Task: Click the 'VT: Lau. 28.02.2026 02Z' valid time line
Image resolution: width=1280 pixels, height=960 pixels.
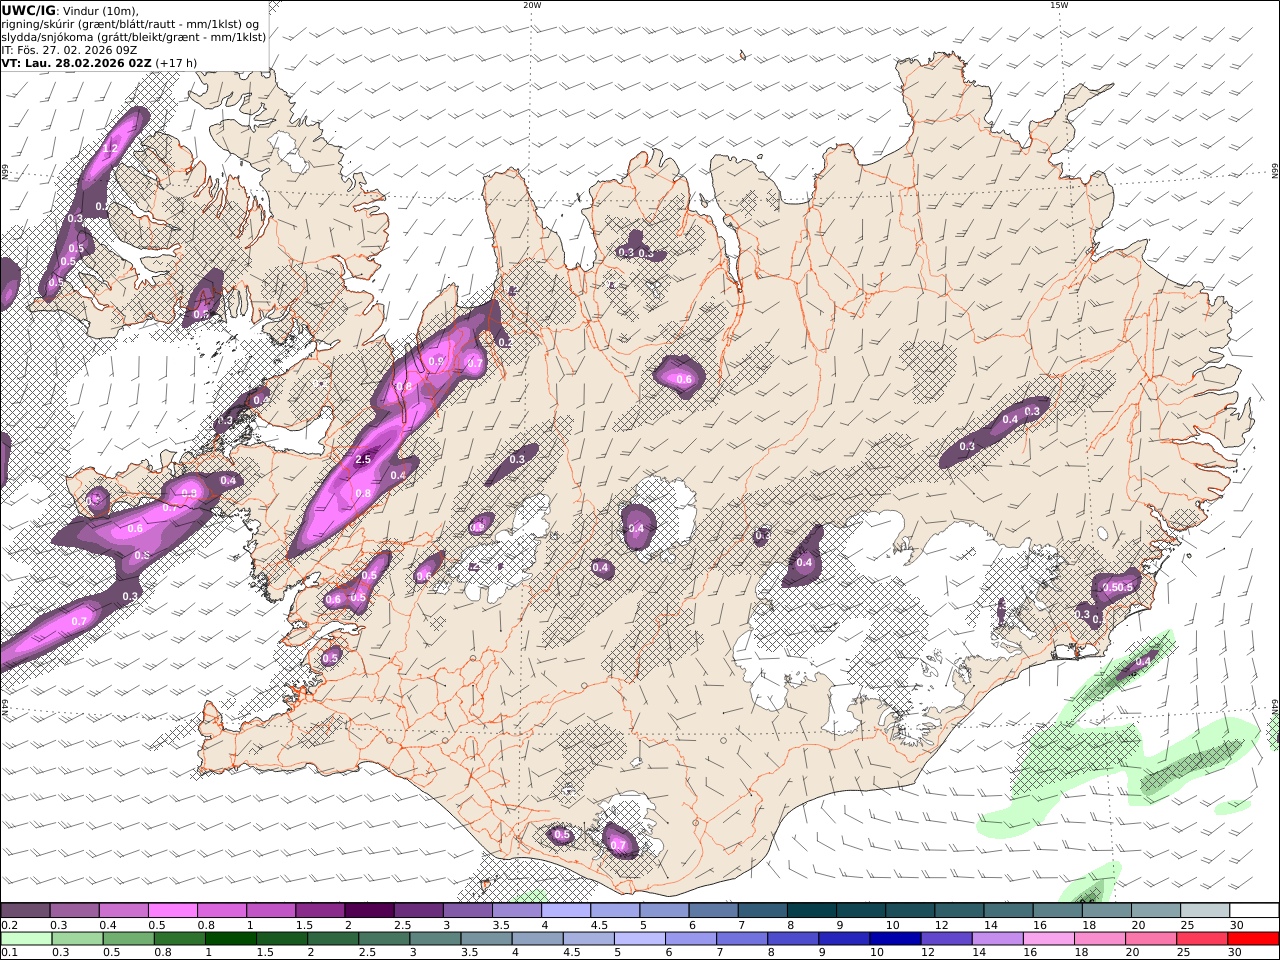Action: [x=77, y=63]
